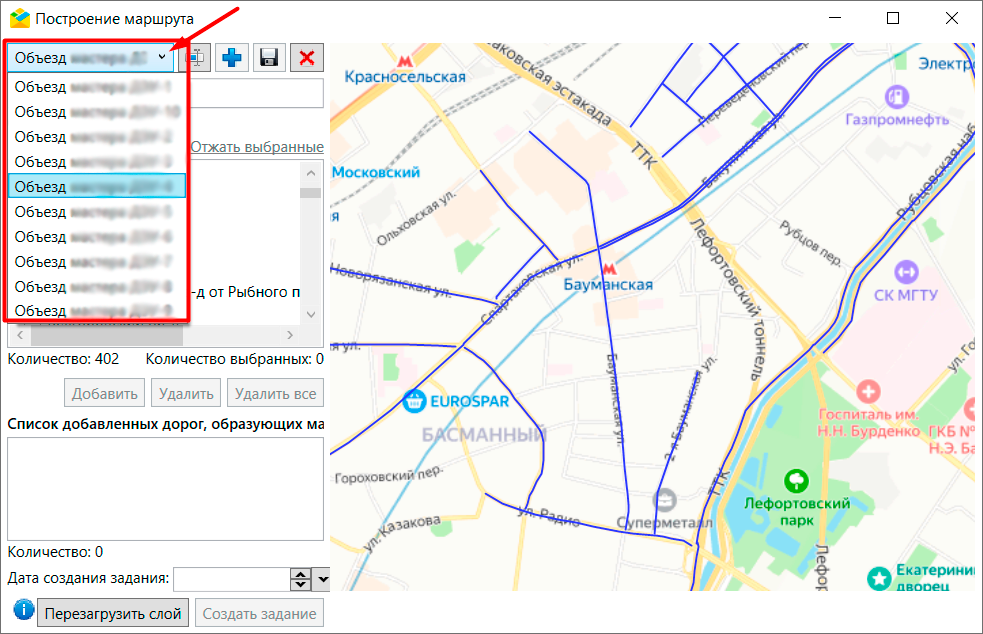Viewport: 983px width, 634px height.
Task: Select the highlighted Объезд item in the list
Action: point(95,186)
